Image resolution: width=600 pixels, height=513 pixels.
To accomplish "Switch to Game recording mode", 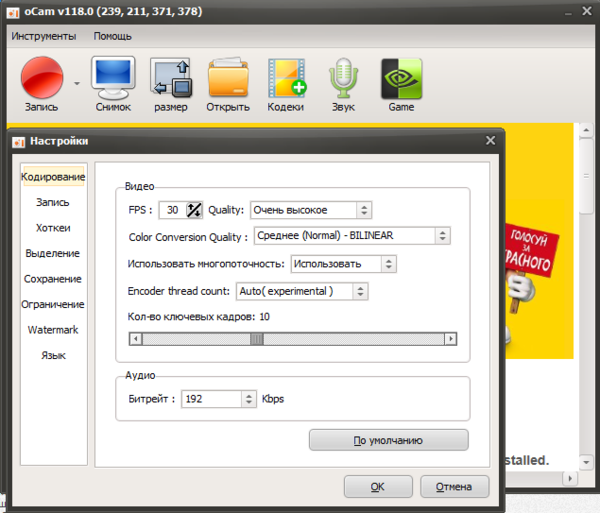I will [401, 84].
